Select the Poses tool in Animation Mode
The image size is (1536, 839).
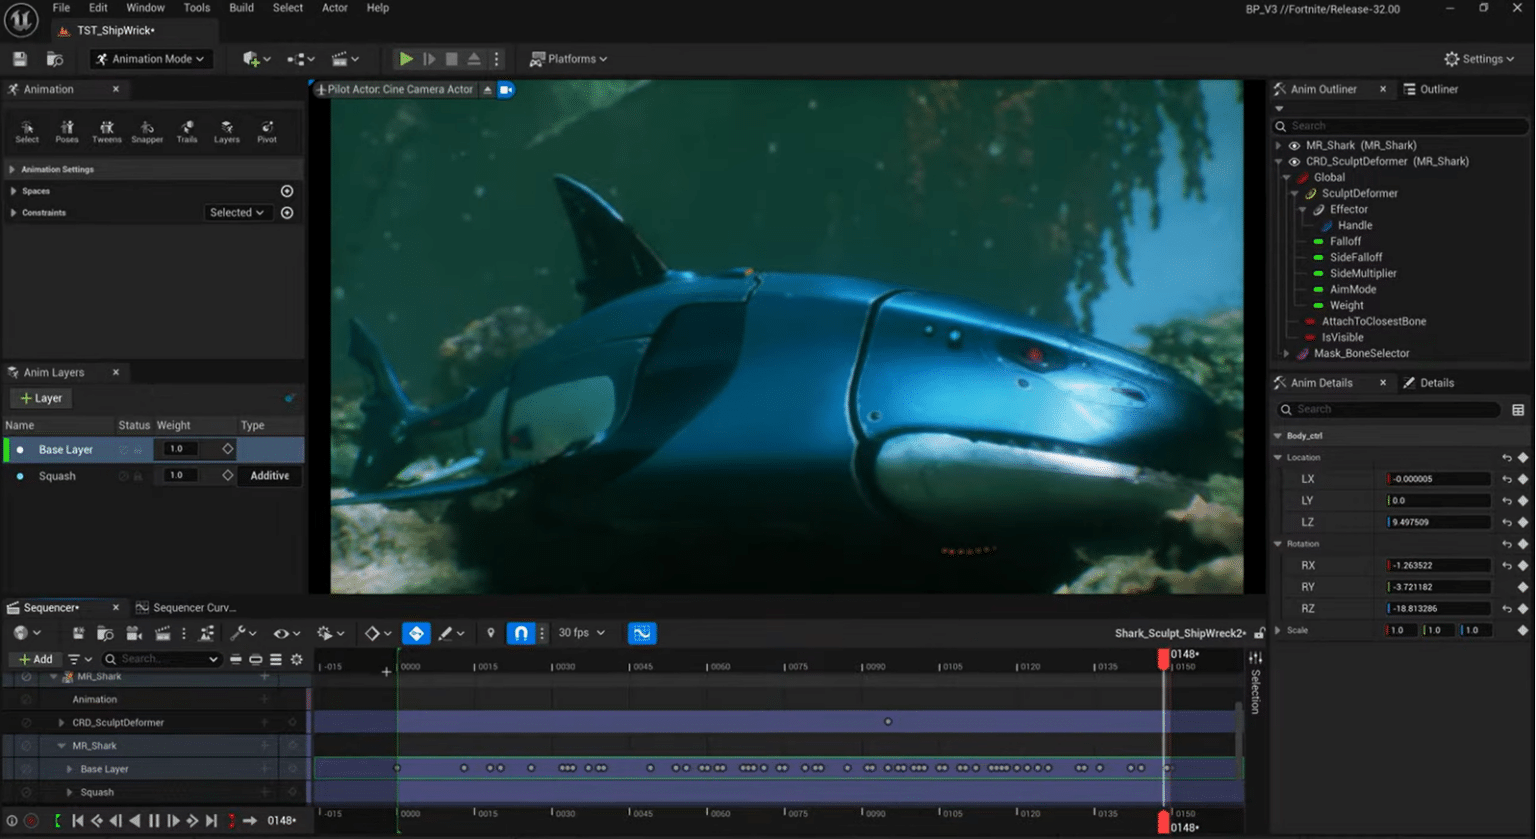[x=67, y=128]
